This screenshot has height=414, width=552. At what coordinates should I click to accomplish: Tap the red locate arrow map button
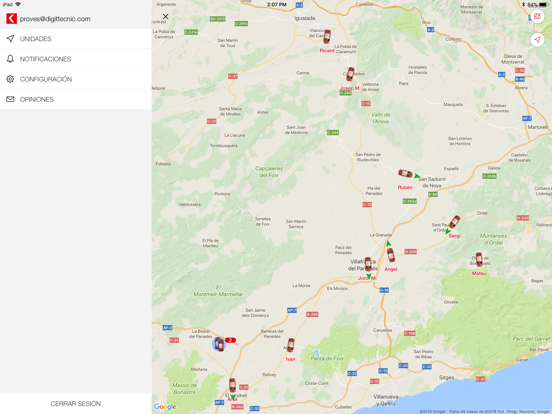coord(537,39)
